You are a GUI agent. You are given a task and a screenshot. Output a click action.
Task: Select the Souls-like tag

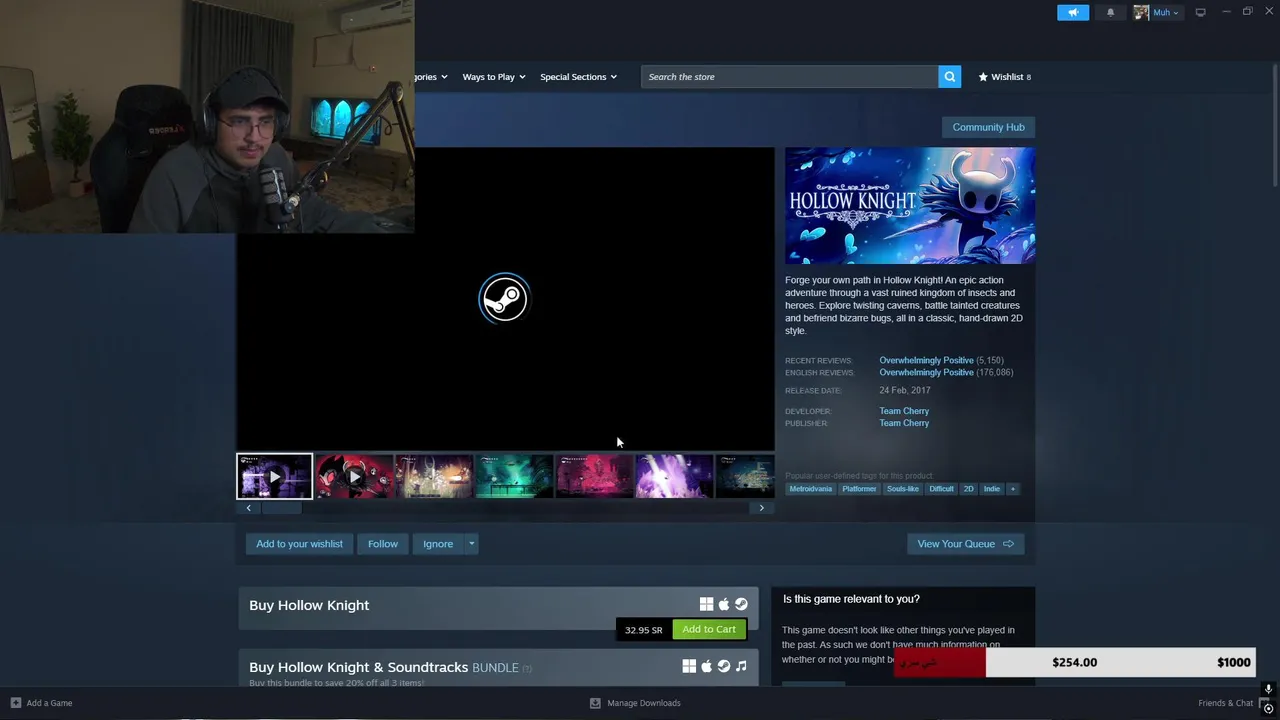[902, 489]
